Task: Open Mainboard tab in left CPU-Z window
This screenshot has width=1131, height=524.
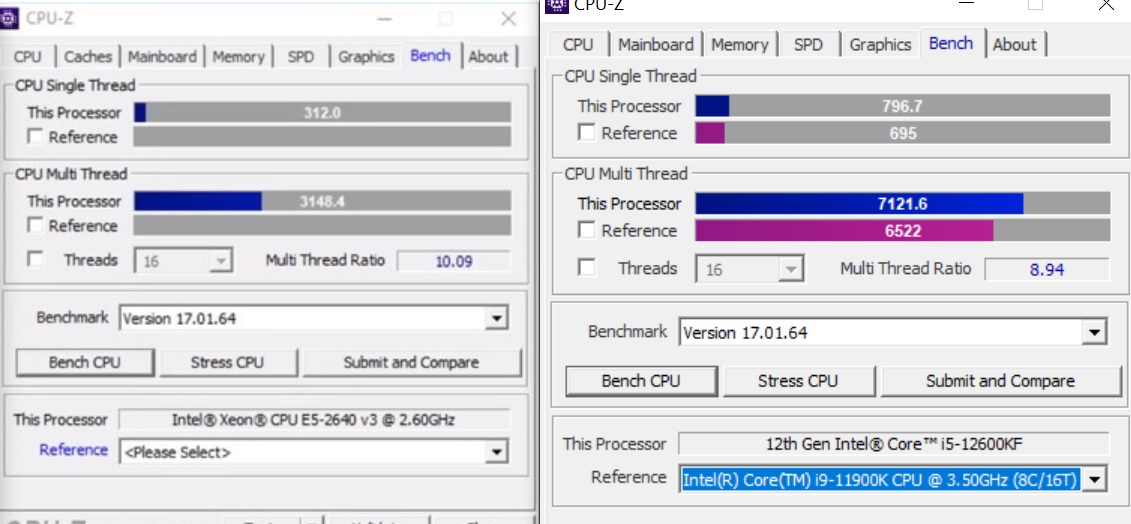Action: click(x=162, y=56)
